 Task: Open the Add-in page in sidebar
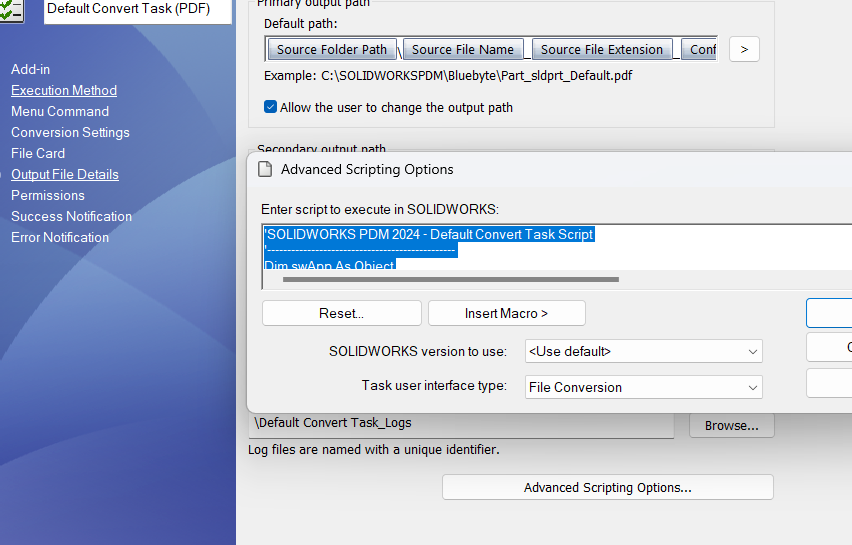(x=30, y=70)
